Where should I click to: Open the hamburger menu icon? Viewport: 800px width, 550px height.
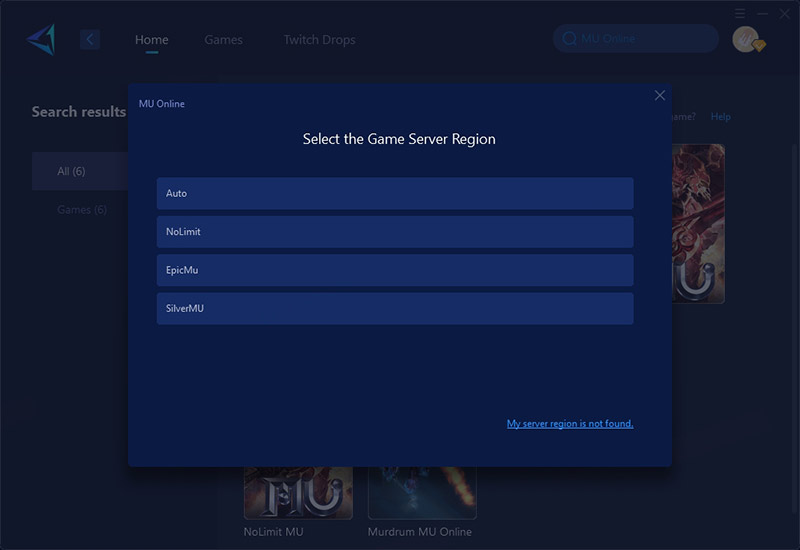tap(740, 14)
